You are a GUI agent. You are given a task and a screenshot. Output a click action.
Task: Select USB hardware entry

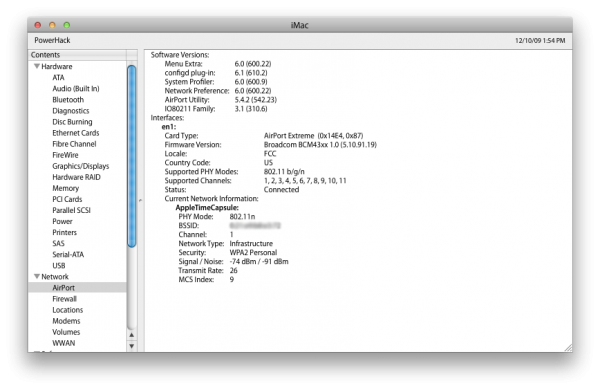(59, 266)
